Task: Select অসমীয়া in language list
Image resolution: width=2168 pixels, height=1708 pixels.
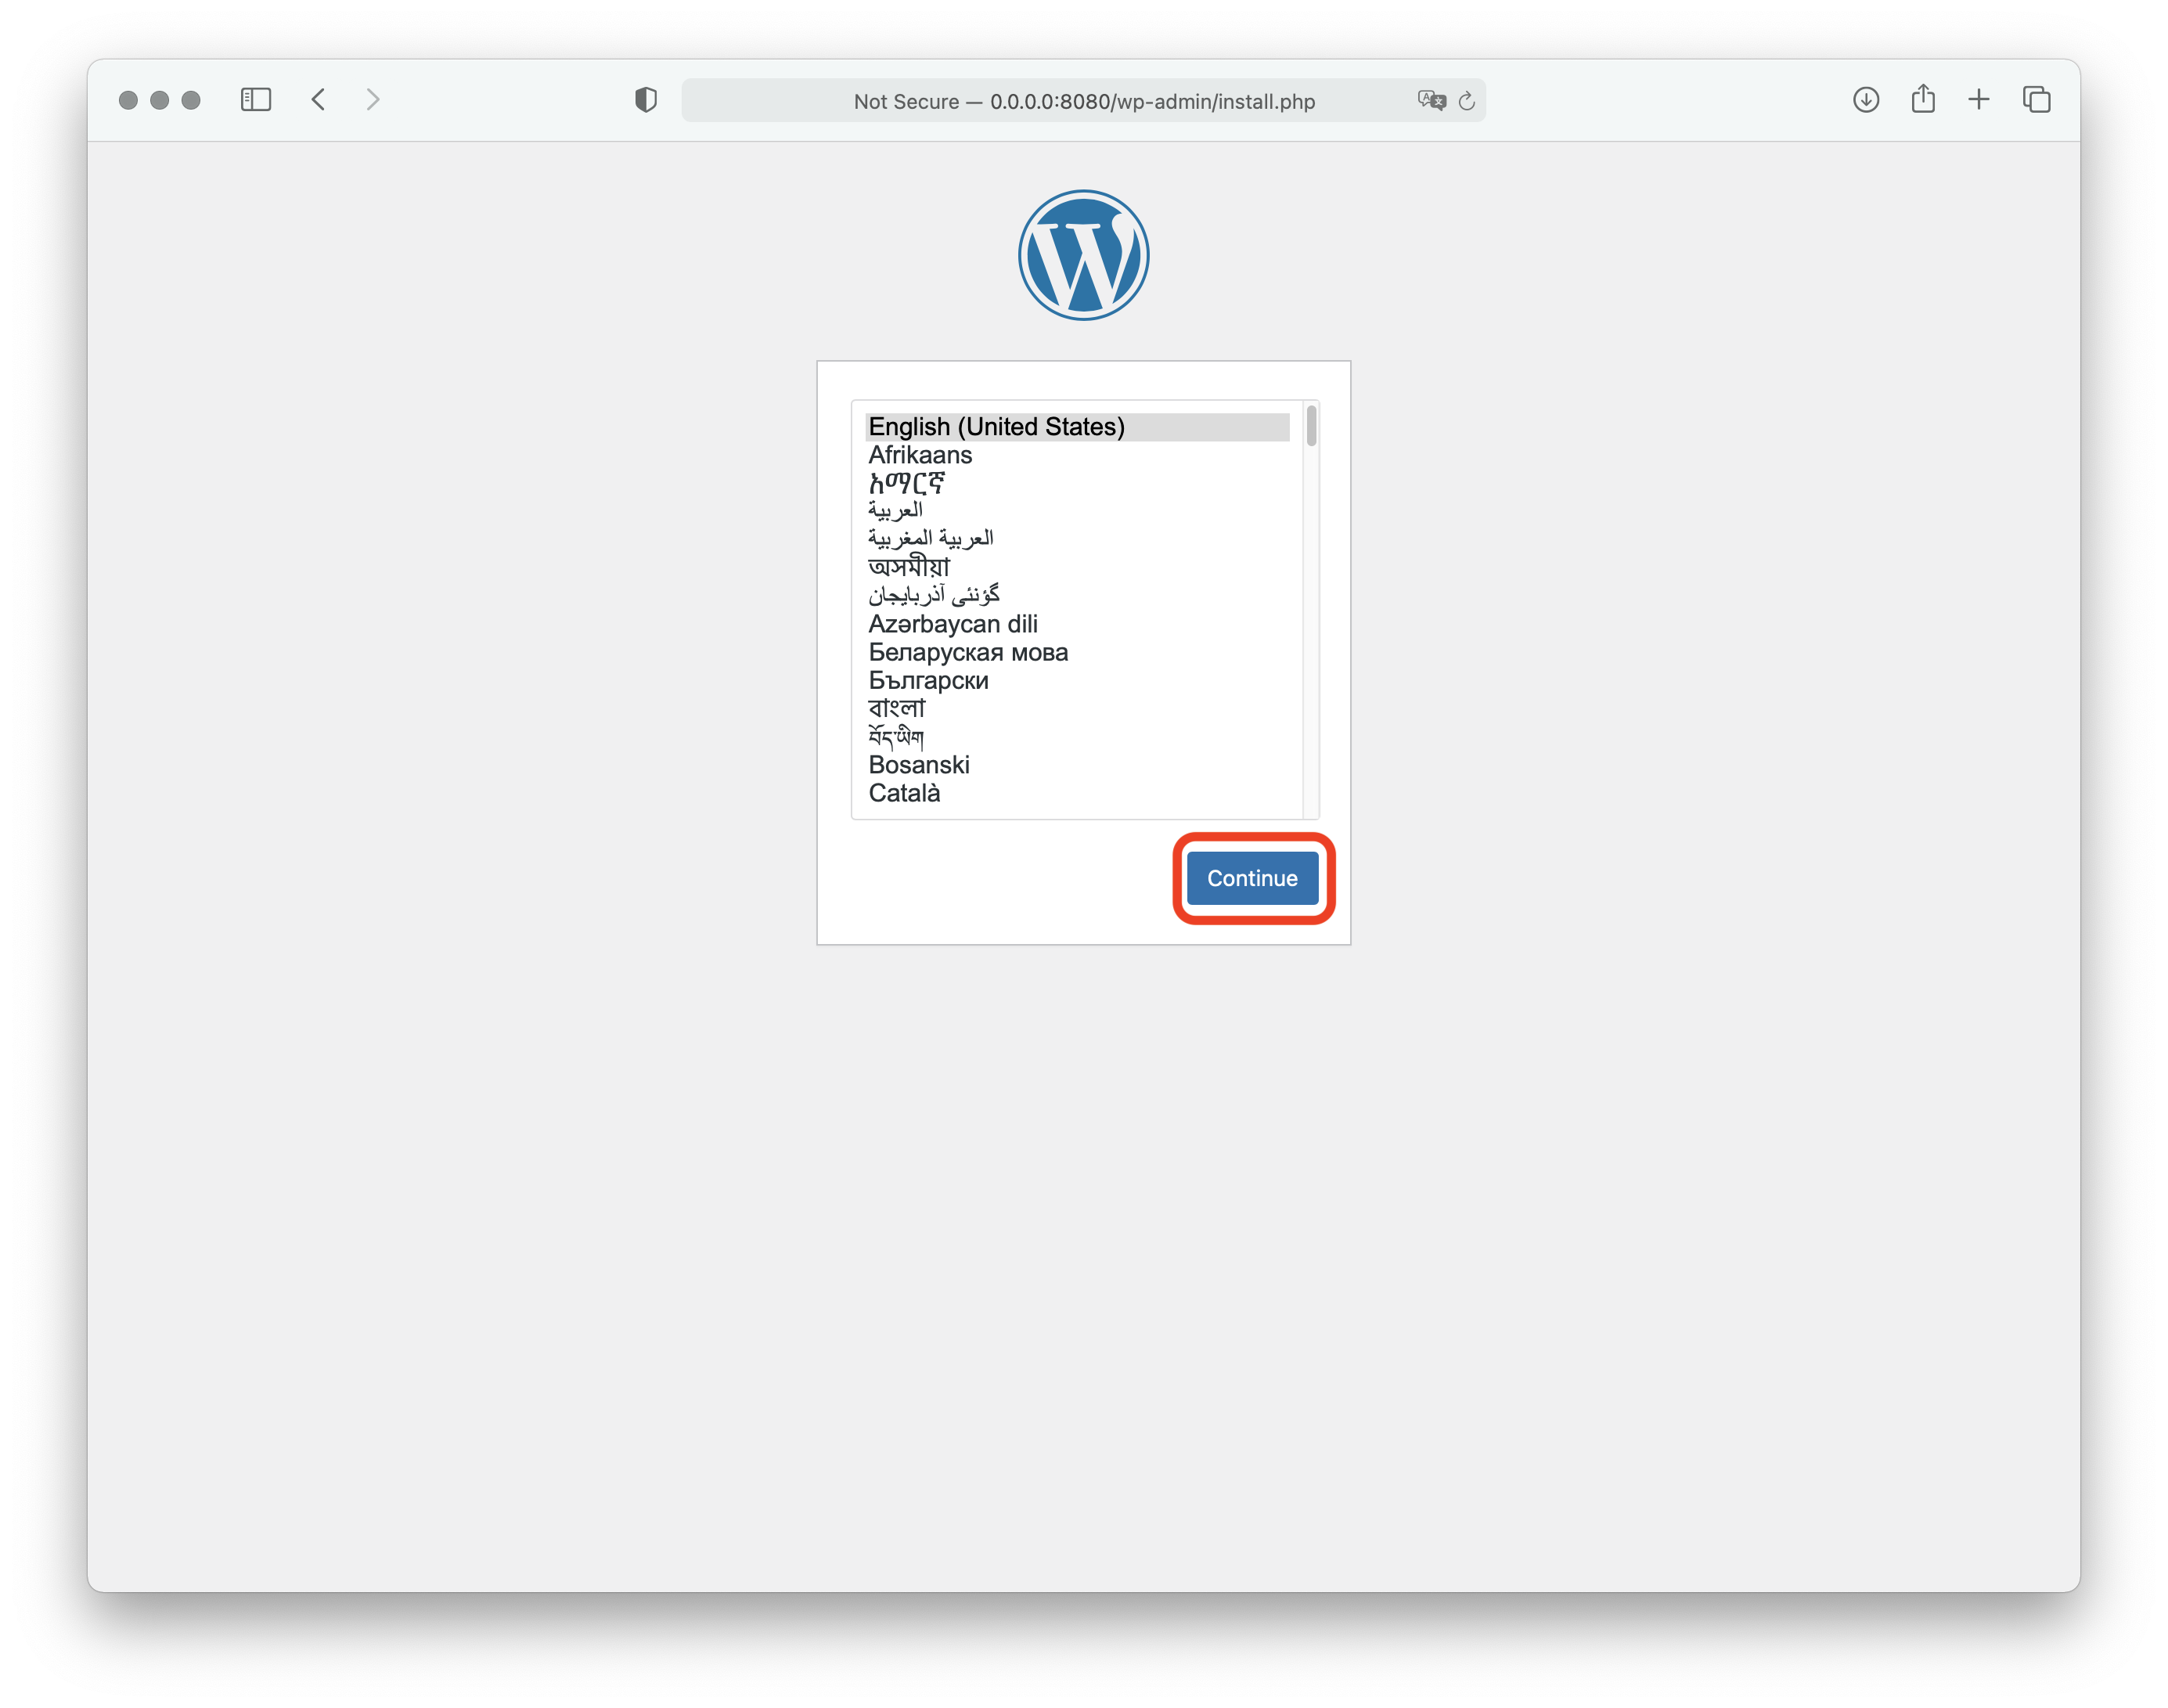Action: point(1078,567)
